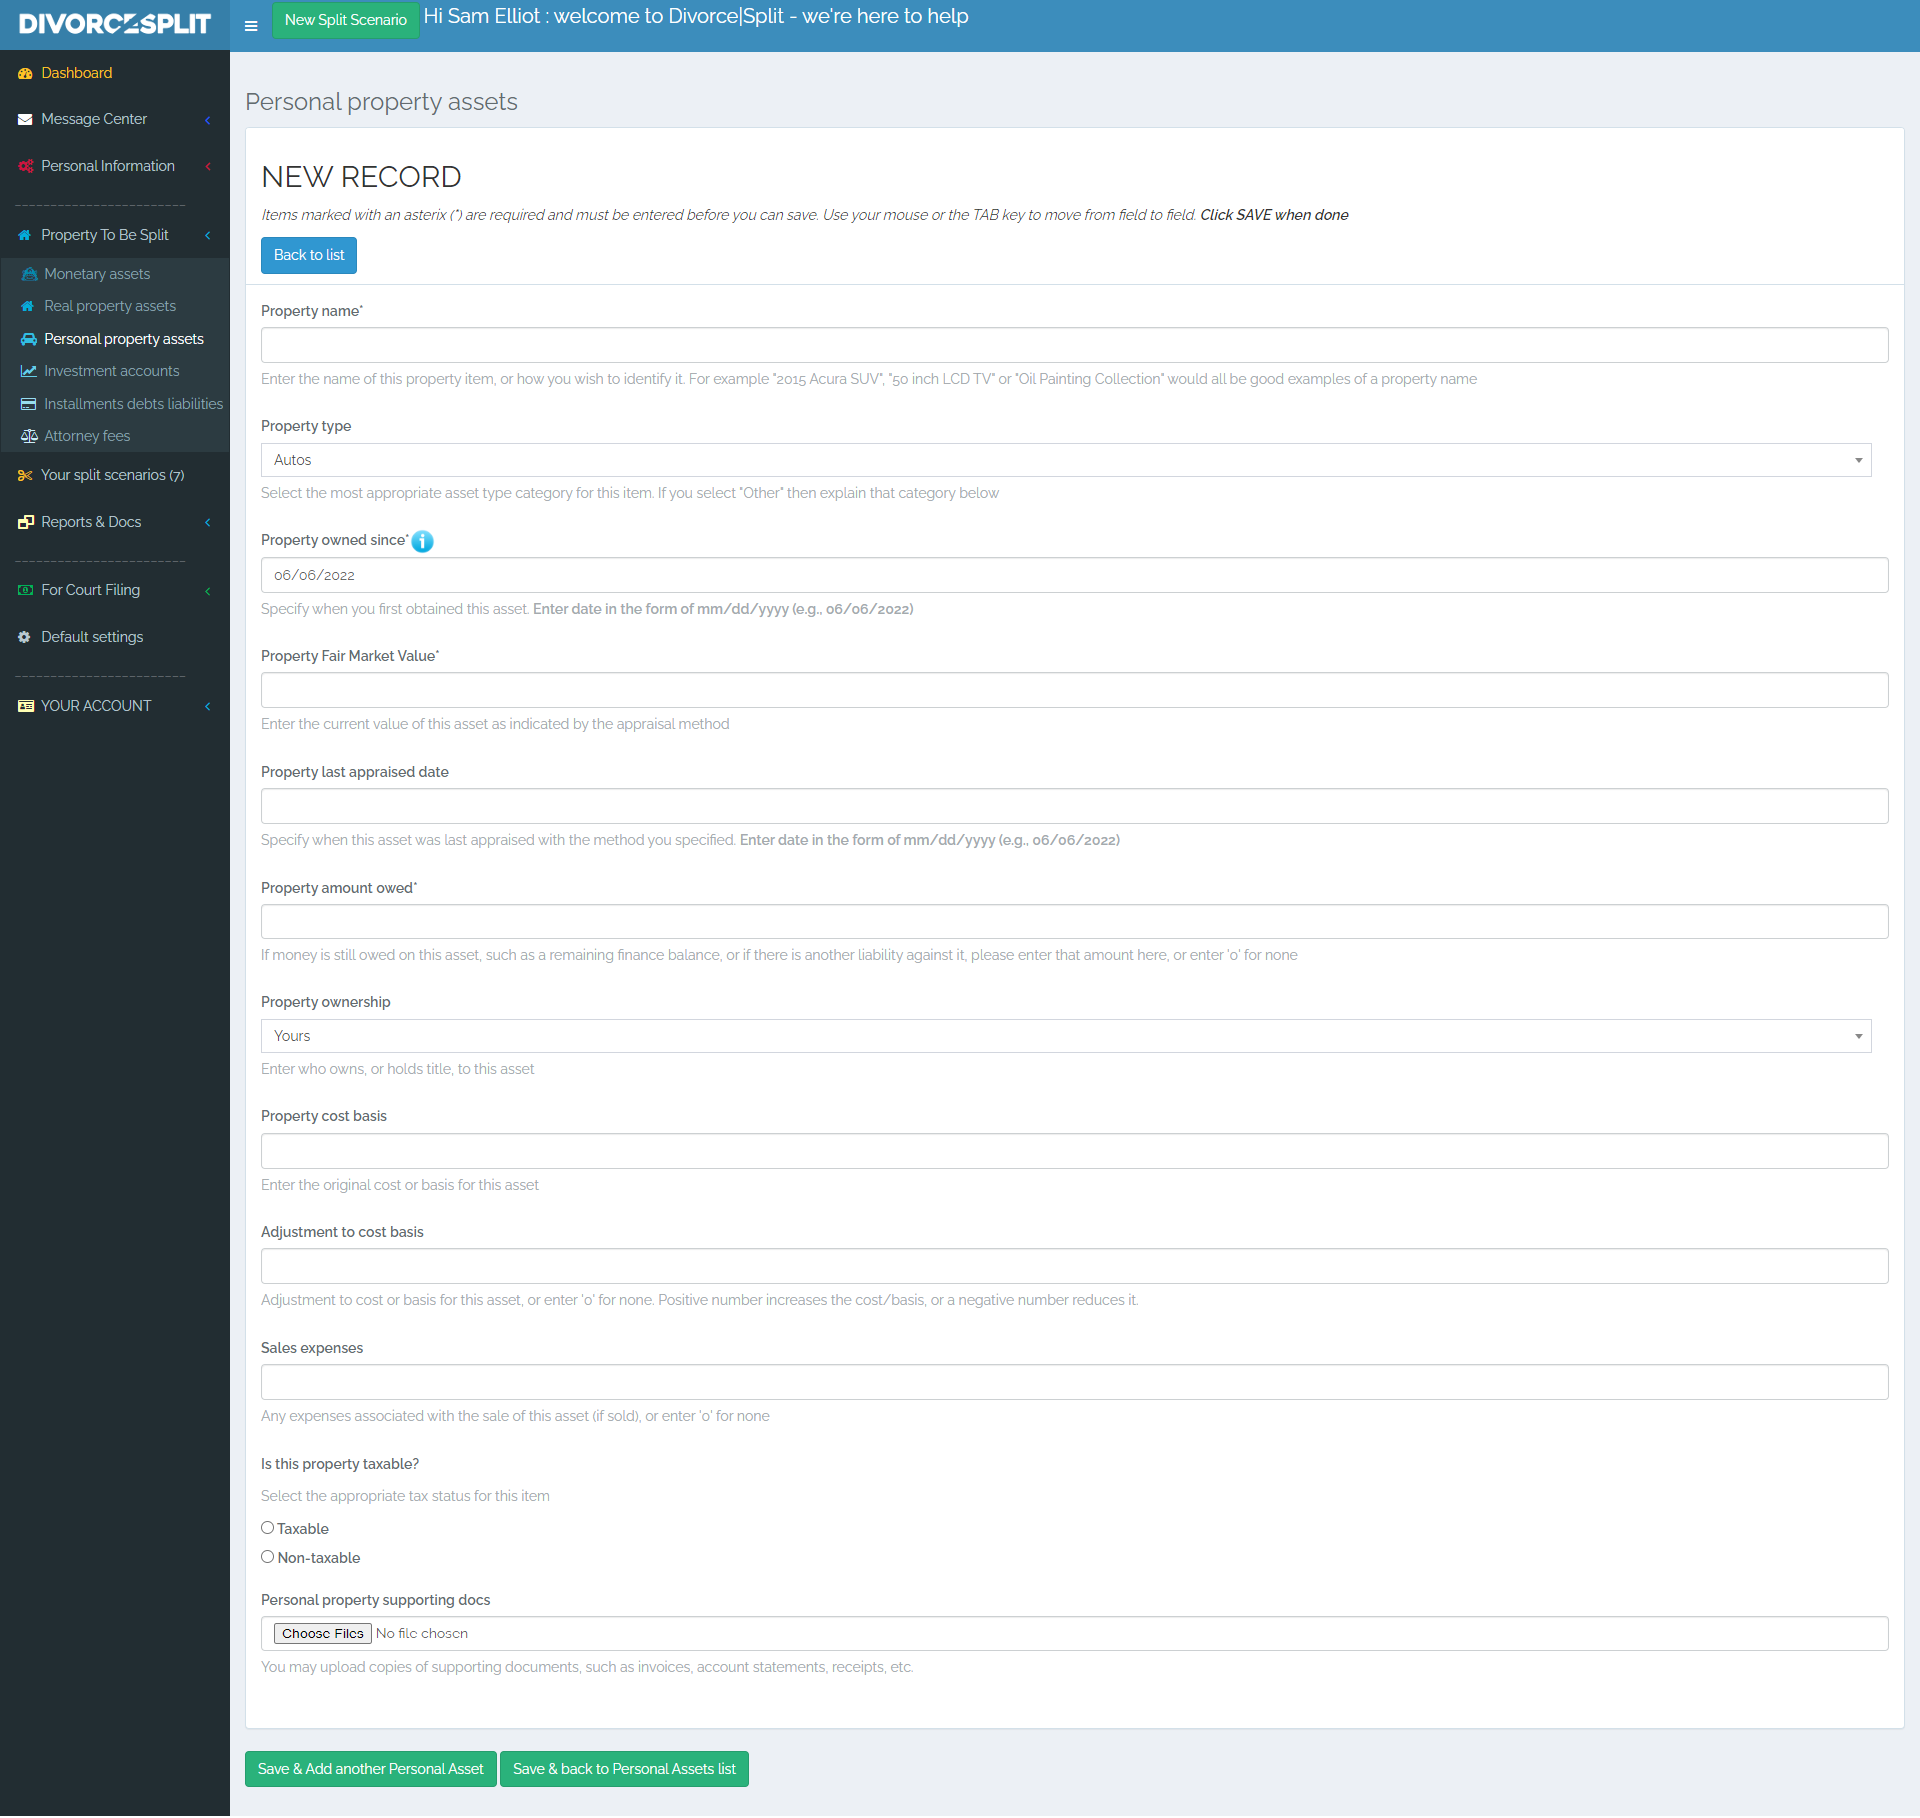Click the Default settings gear icon

click(x=25, y=637)
